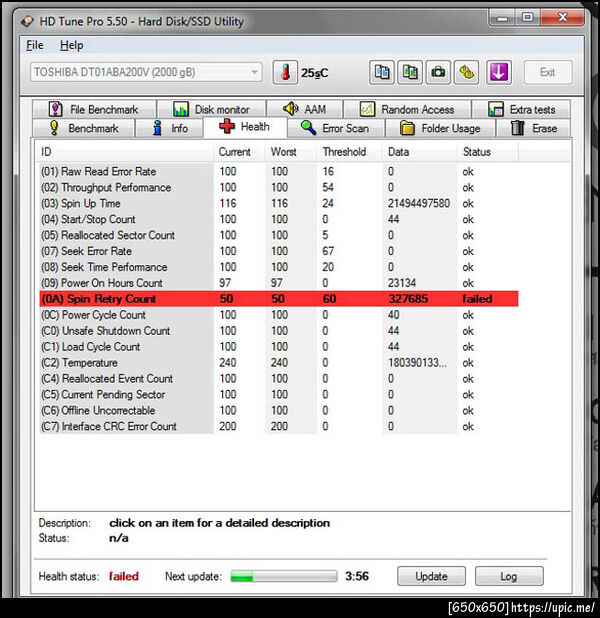Switch to the Error Scan tab

336,128
